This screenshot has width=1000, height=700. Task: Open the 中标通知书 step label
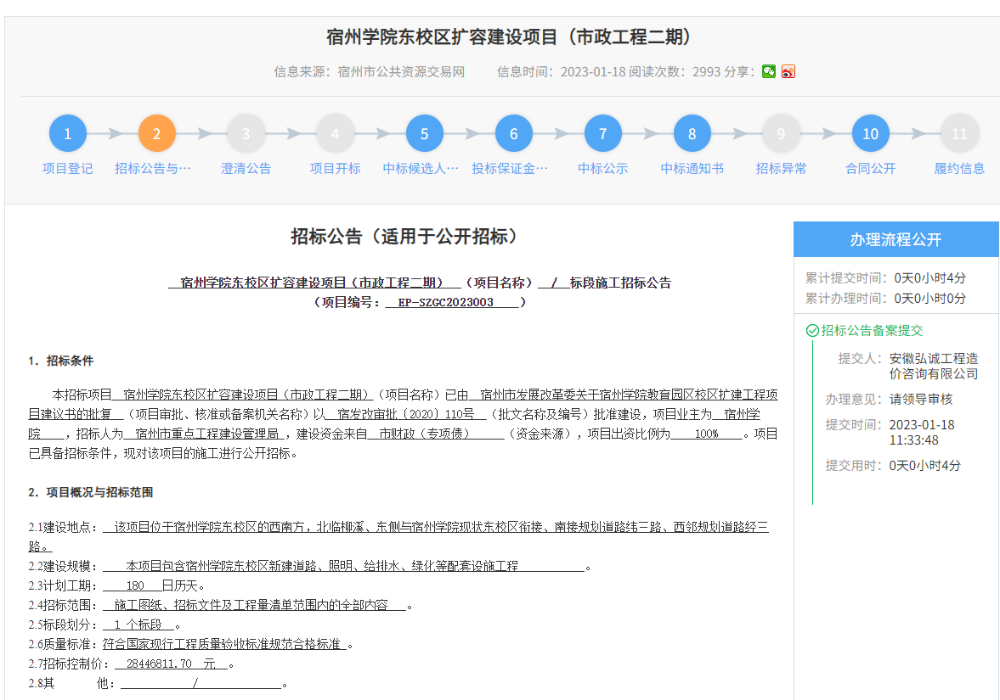point(692,168)
